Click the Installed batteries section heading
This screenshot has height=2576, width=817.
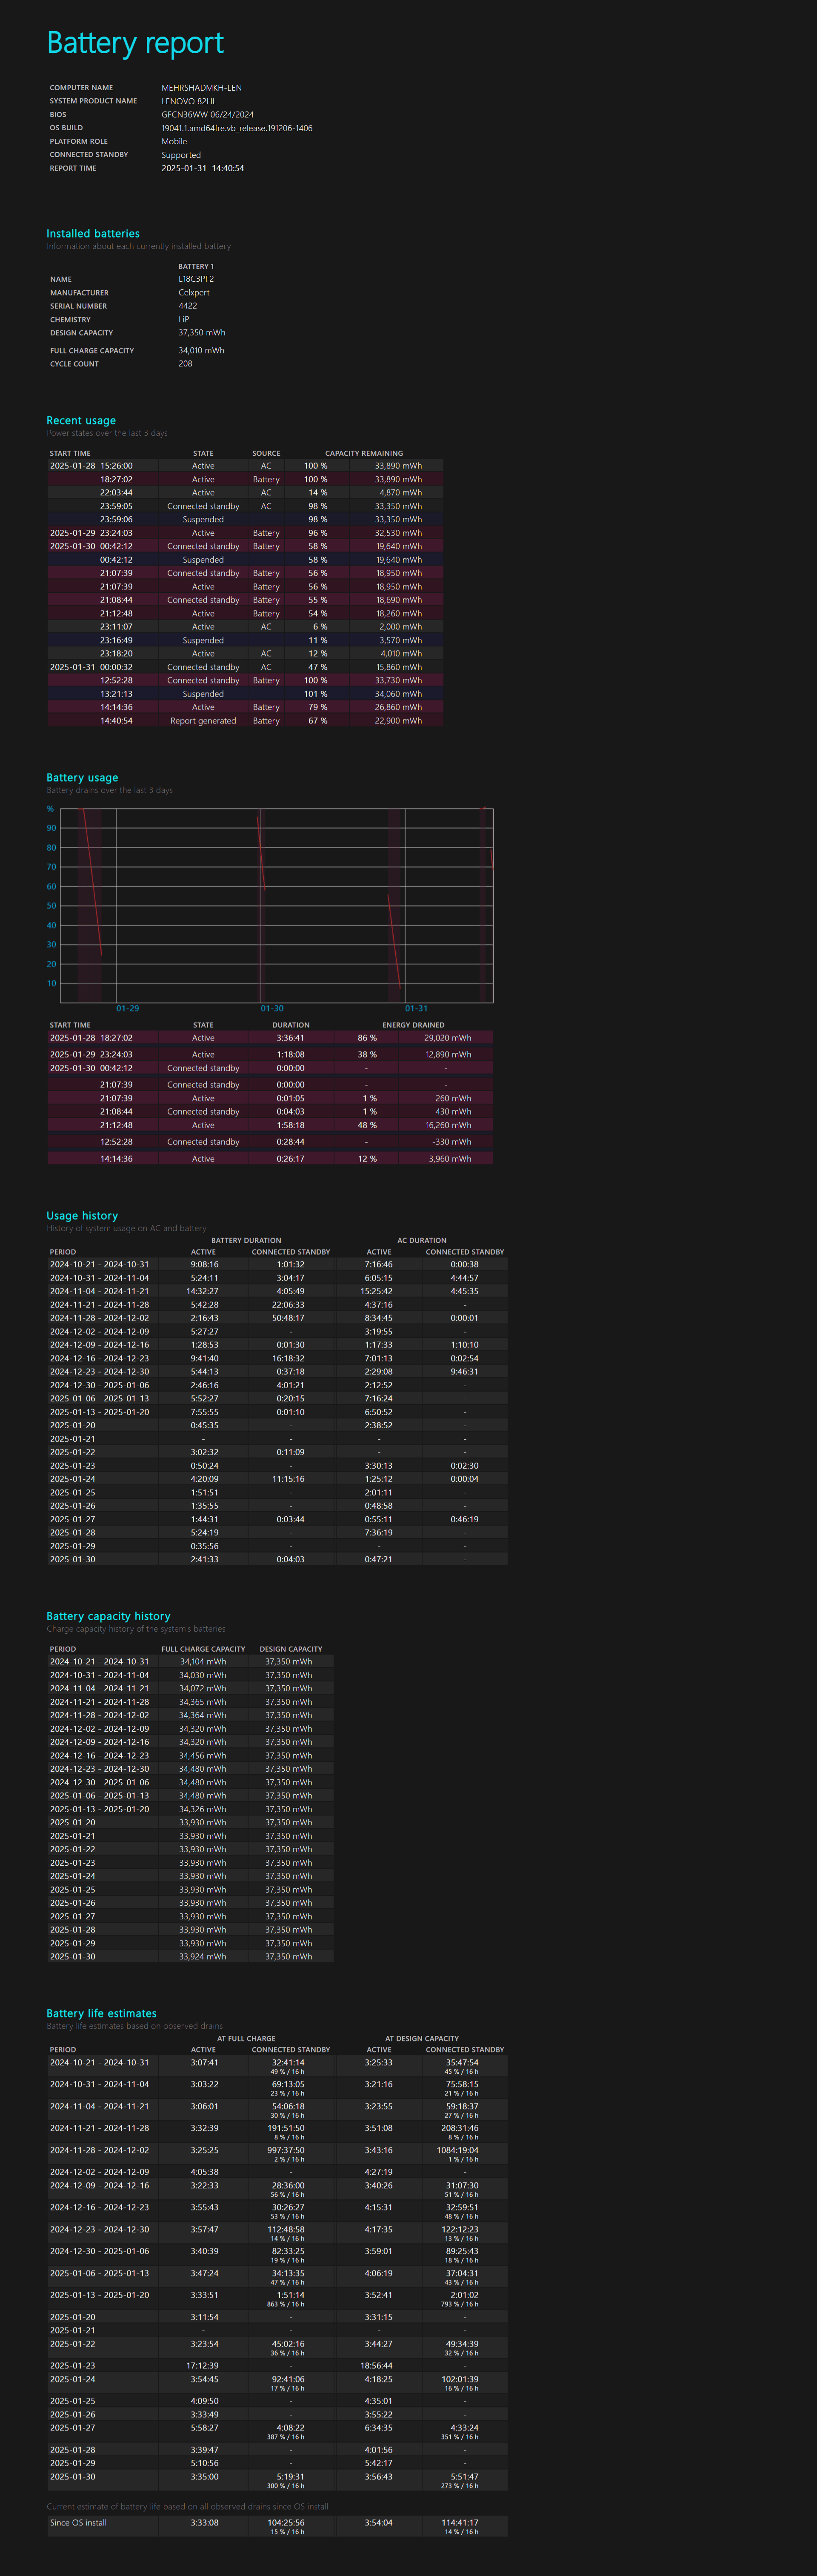coord(93,233)
